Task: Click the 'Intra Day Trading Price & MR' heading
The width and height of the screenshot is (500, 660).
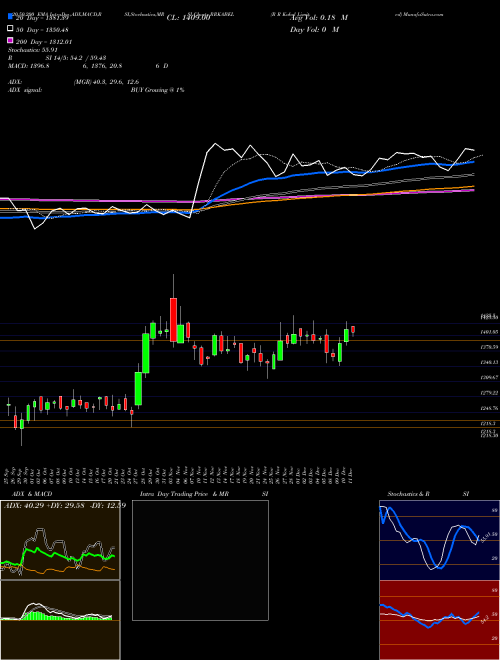Action: coord(184,494)
